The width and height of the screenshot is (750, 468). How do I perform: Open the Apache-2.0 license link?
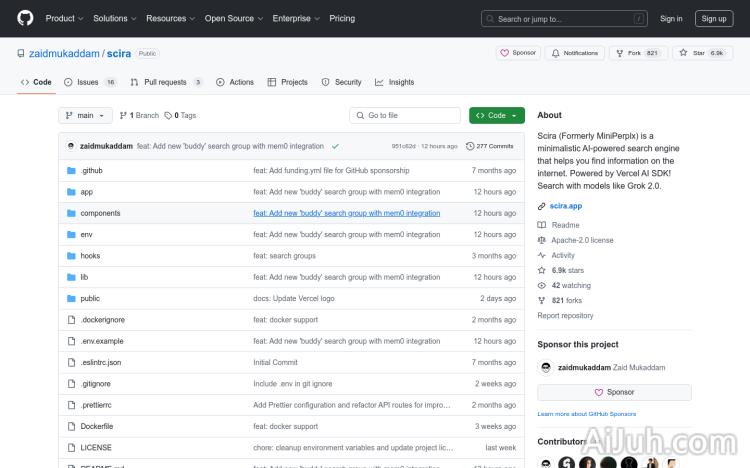click(582, 240)
